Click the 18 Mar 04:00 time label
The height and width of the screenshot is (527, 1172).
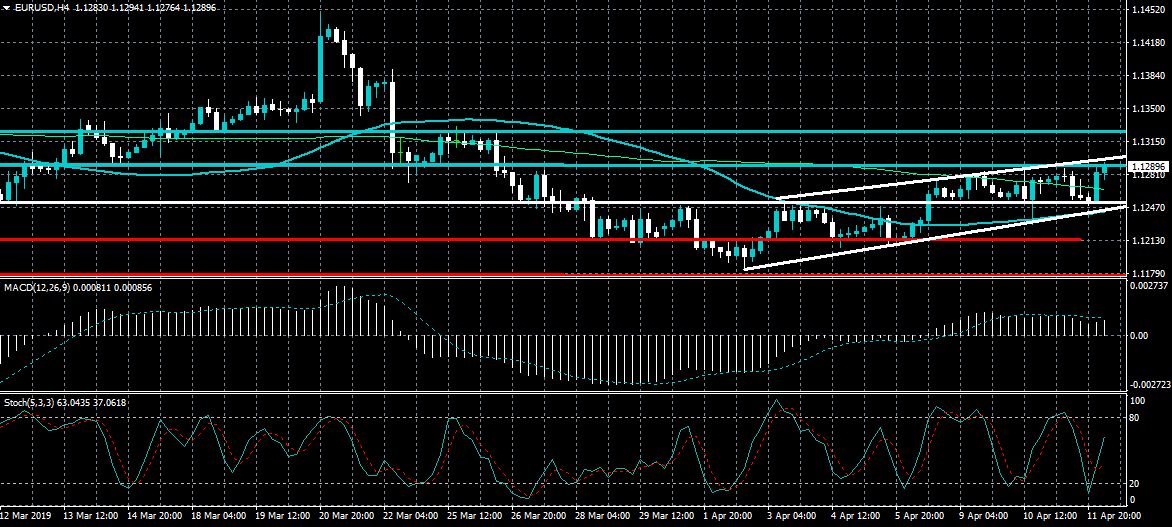[218, 516]
